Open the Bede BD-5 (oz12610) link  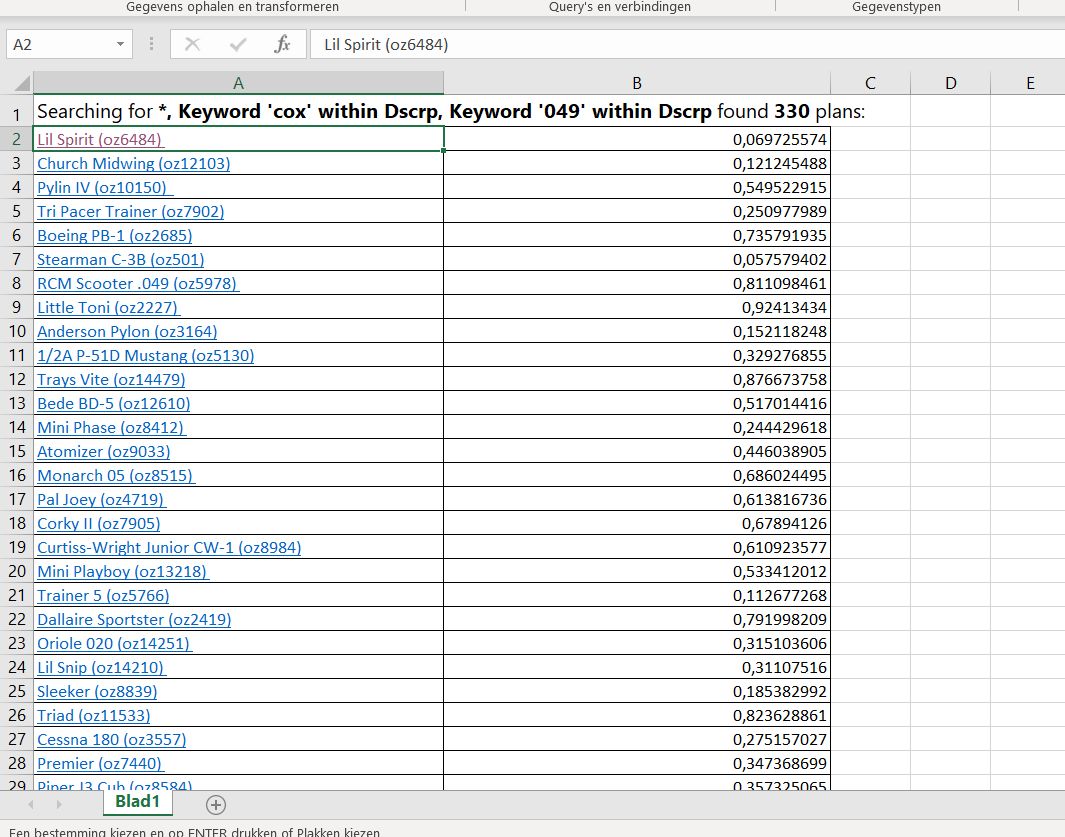[113, 404]
